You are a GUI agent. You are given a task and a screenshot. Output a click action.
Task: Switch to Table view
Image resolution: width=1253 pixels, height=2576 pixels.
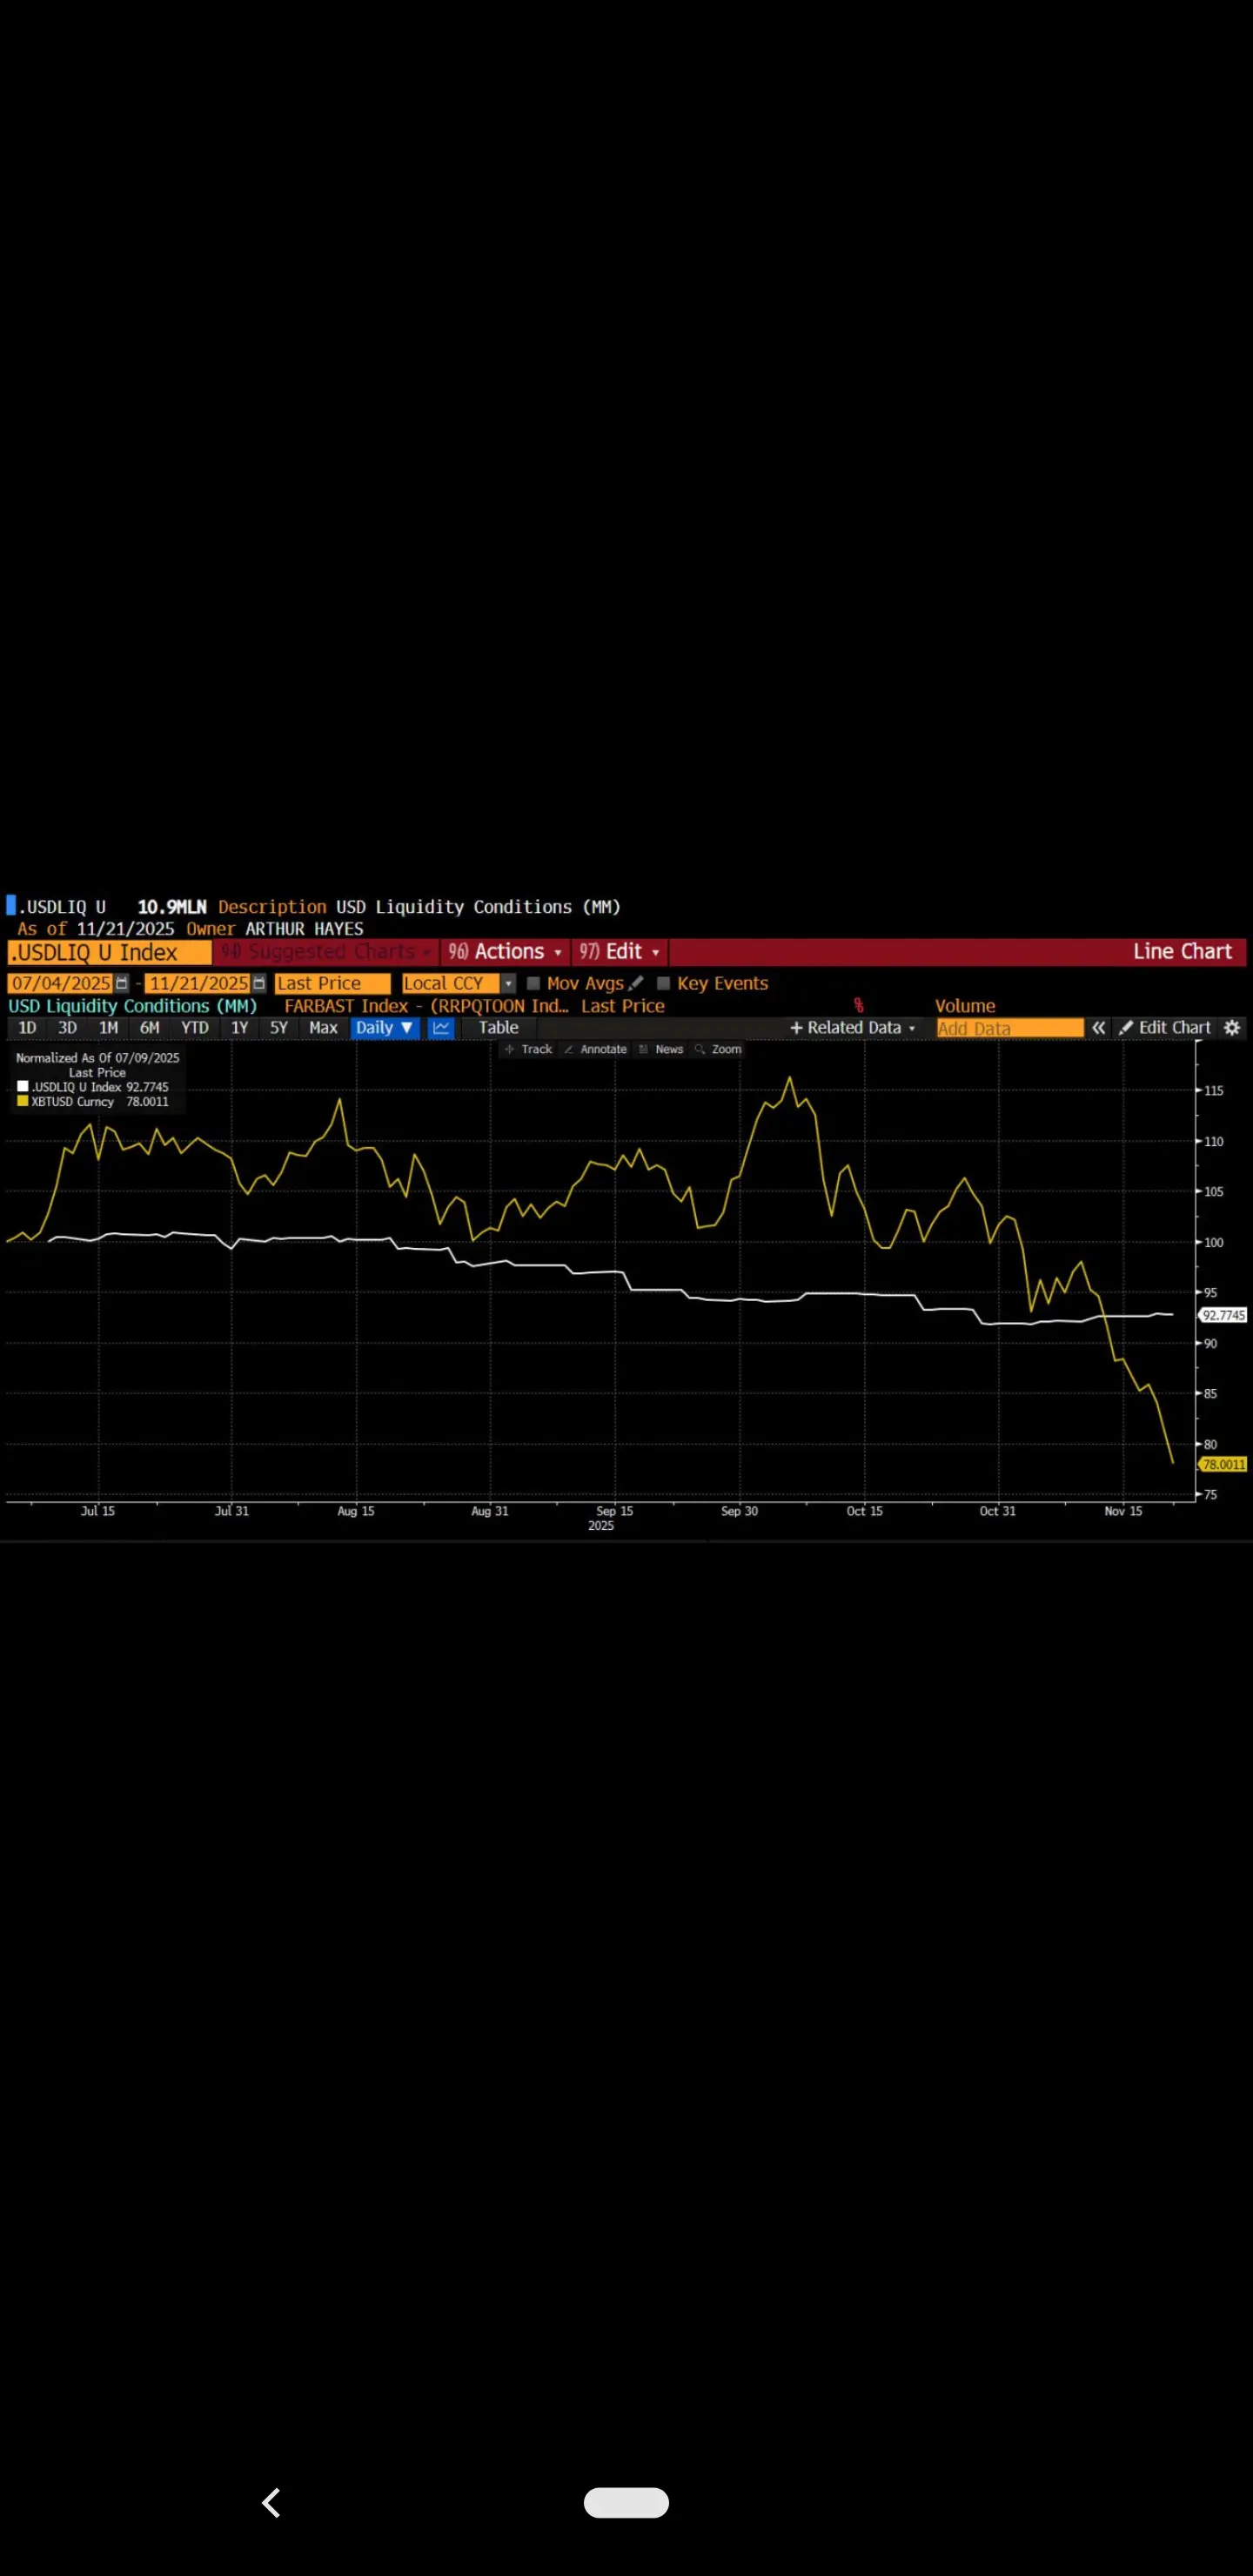point(498,1027)
